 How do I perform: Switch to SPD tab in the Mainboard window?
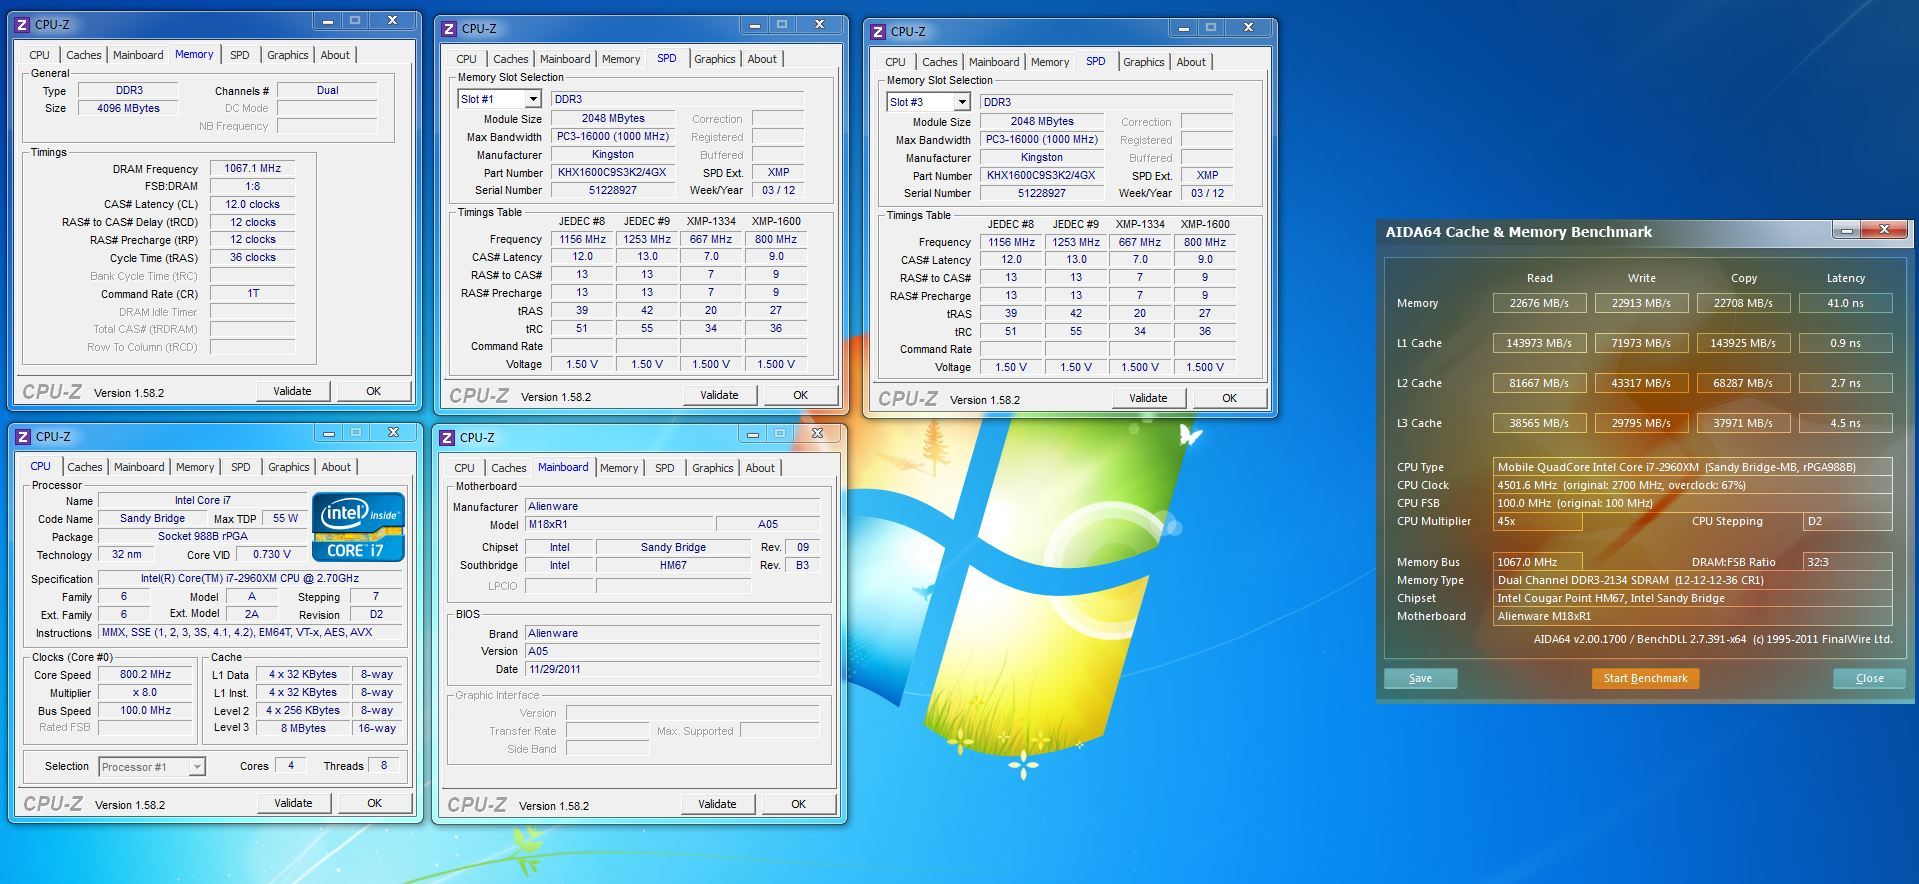664,468
